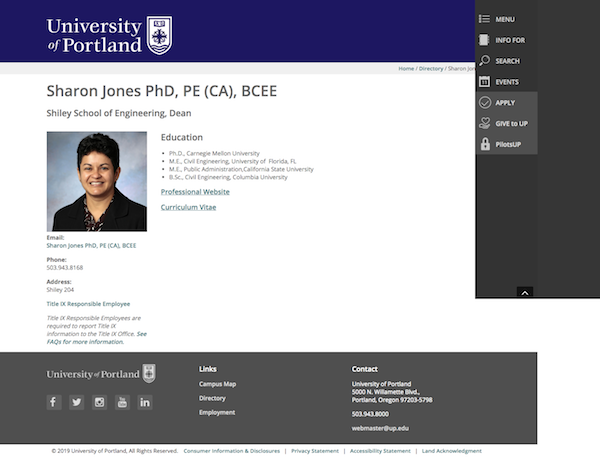
Task: Open the LinkedIn icon in footer
Action: 145,402
